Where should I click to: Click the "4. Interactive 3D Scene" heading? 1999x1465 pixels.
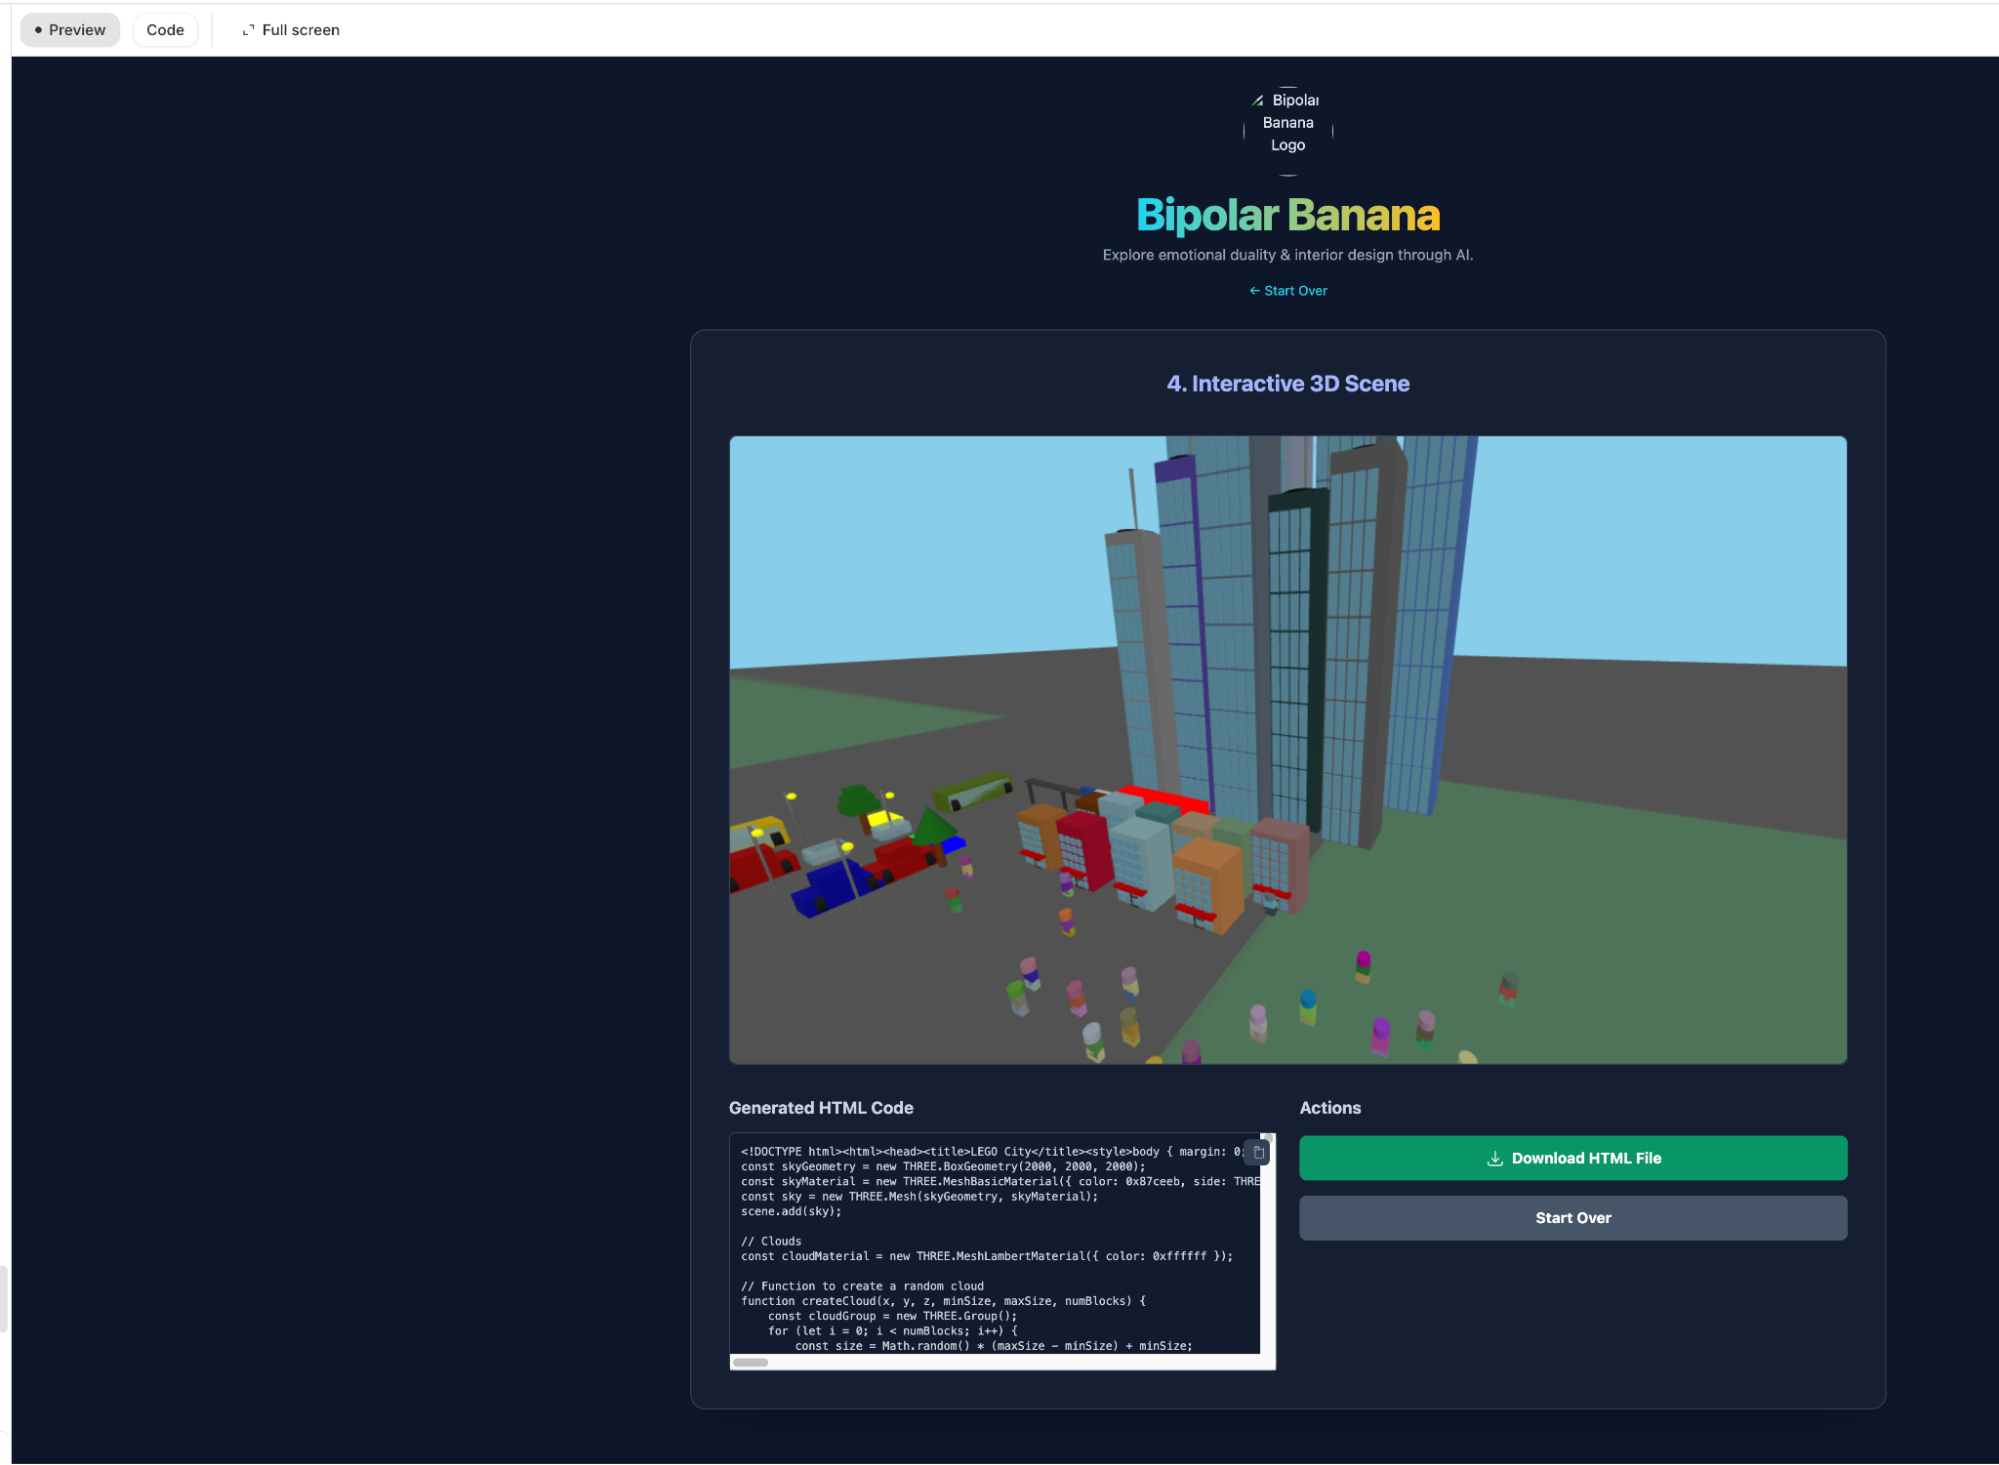tap(1287, 383)
